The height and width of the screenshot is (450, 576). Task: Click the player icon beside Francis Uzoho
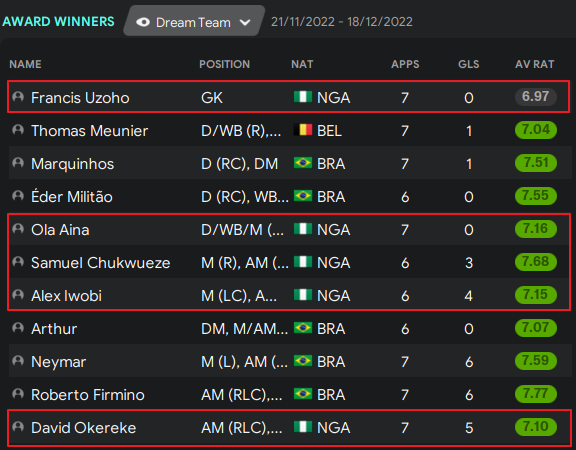18,97
